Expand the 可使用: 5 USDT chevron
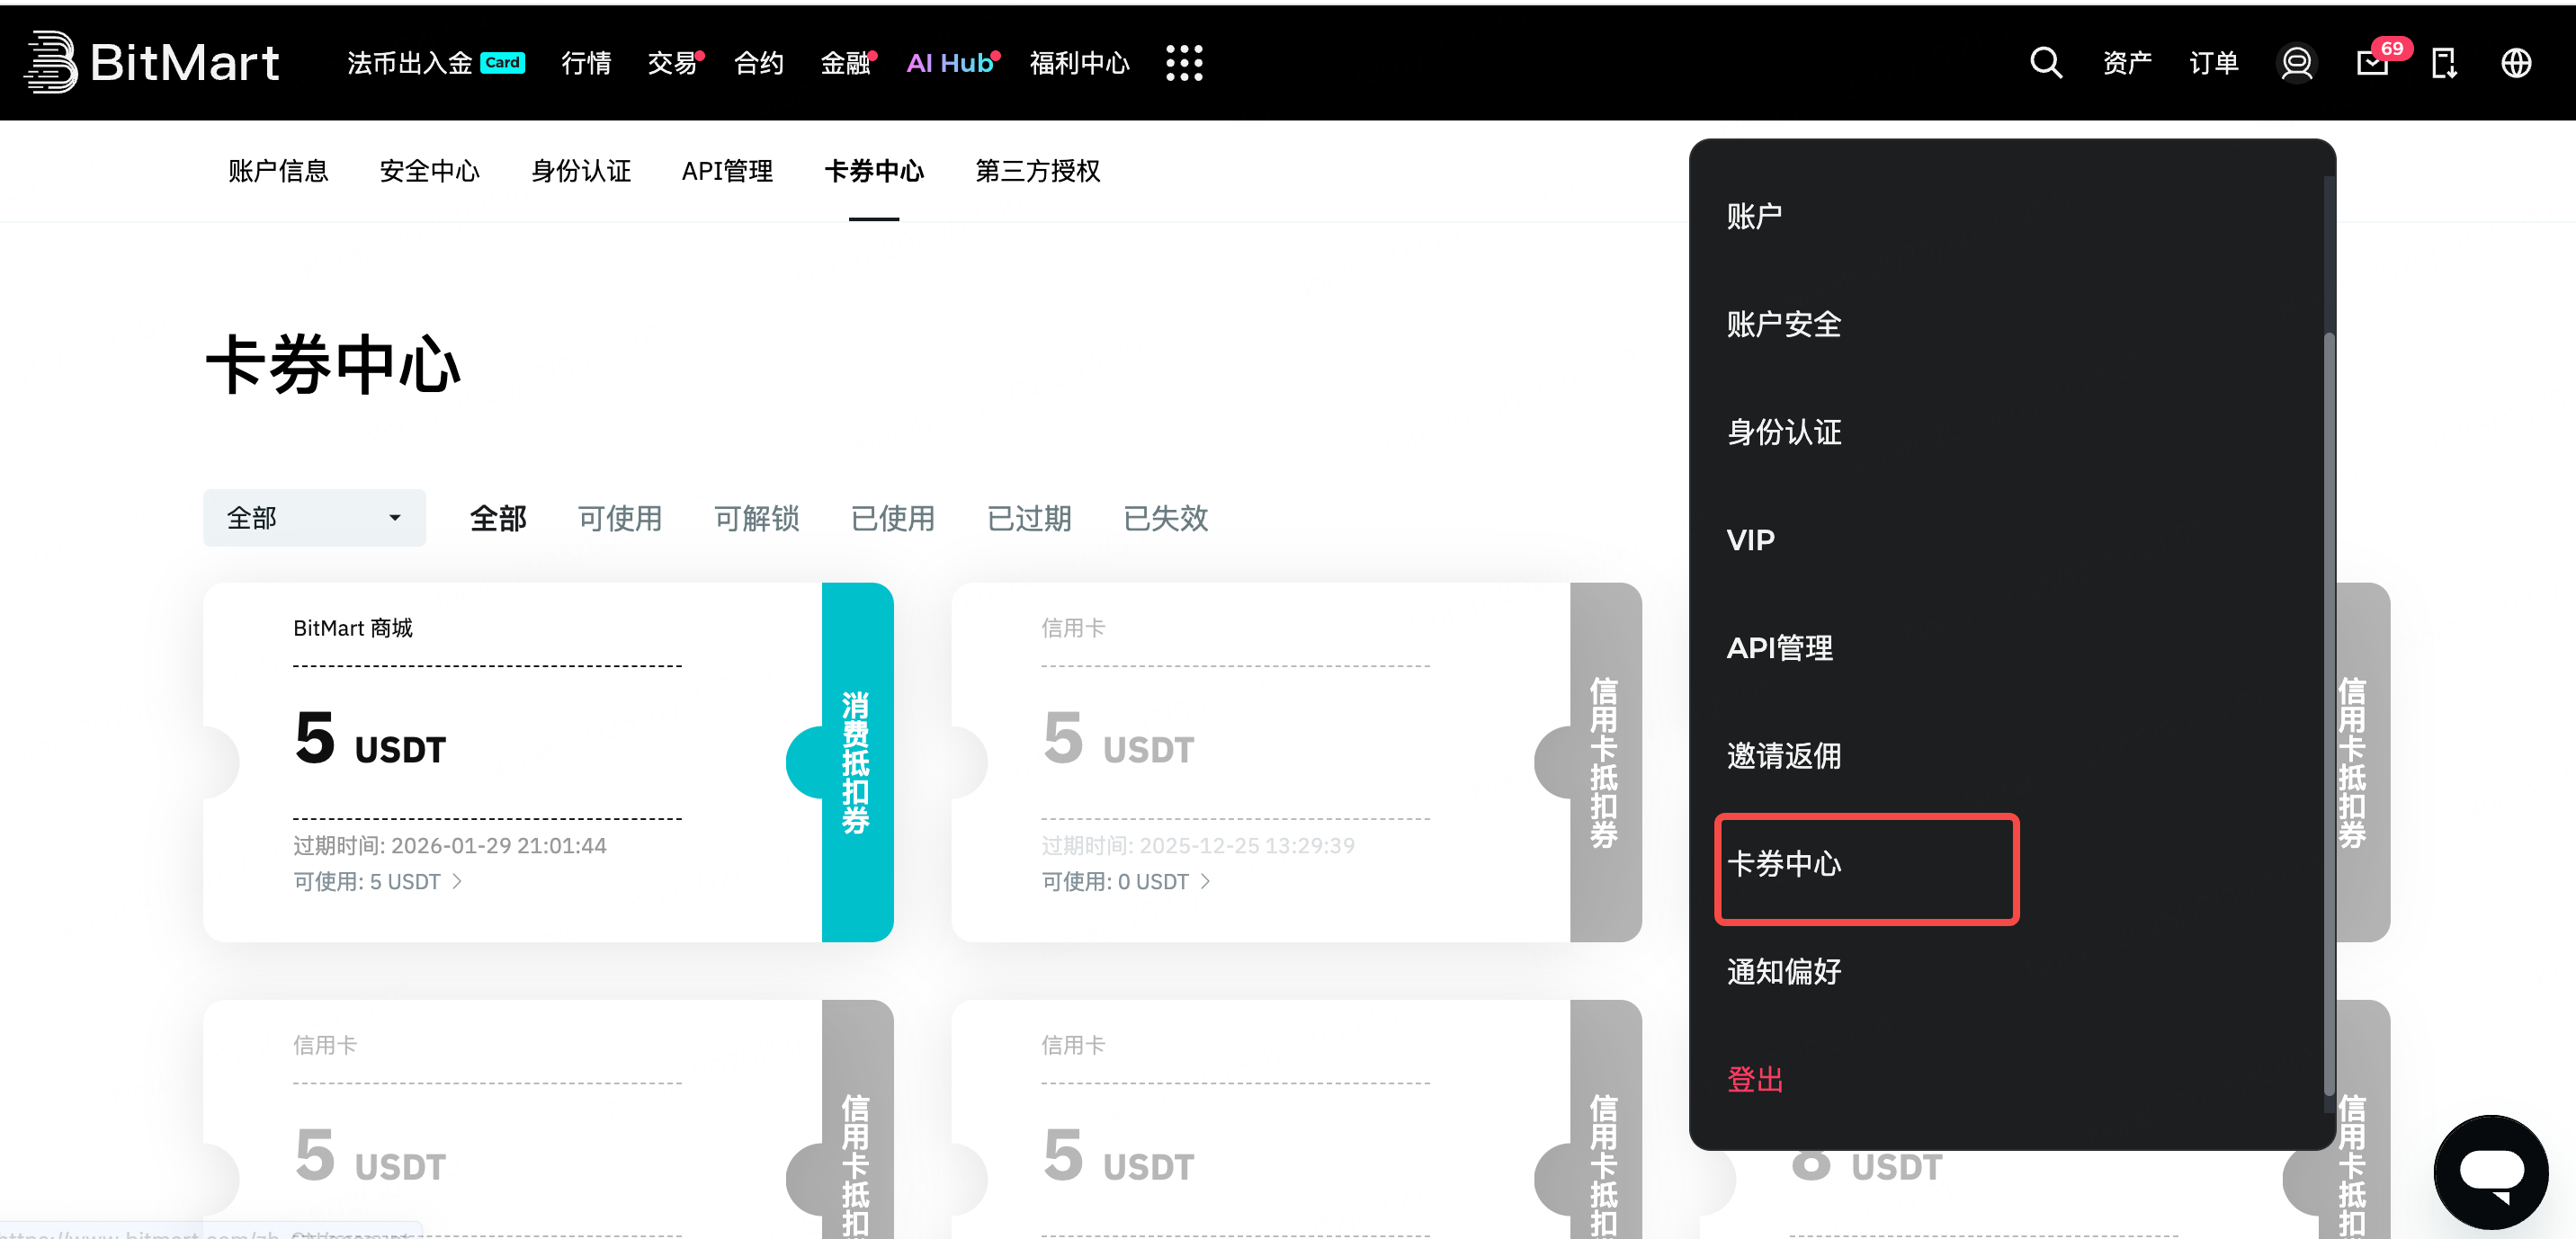This screenshot has width=2576, height=1239. coord(458,881)
